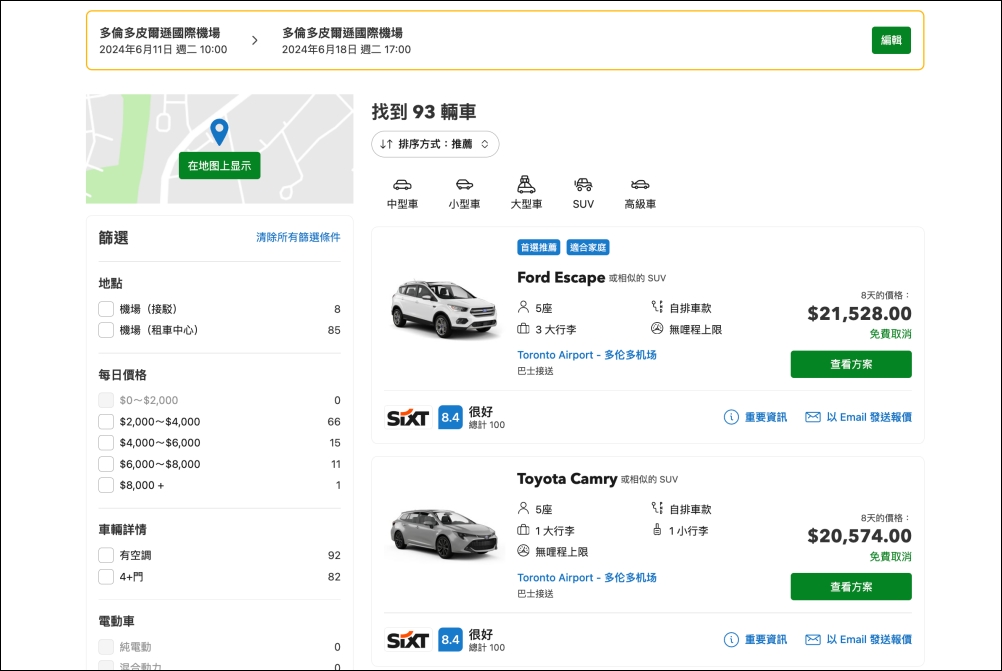
Task: Click 以 Email 發送報價 for Toyota Camry
Action: pos(868,640)
